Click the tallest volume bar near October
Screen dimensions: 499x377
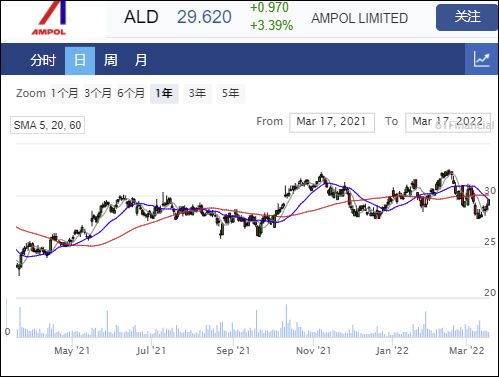pos(286,321)
